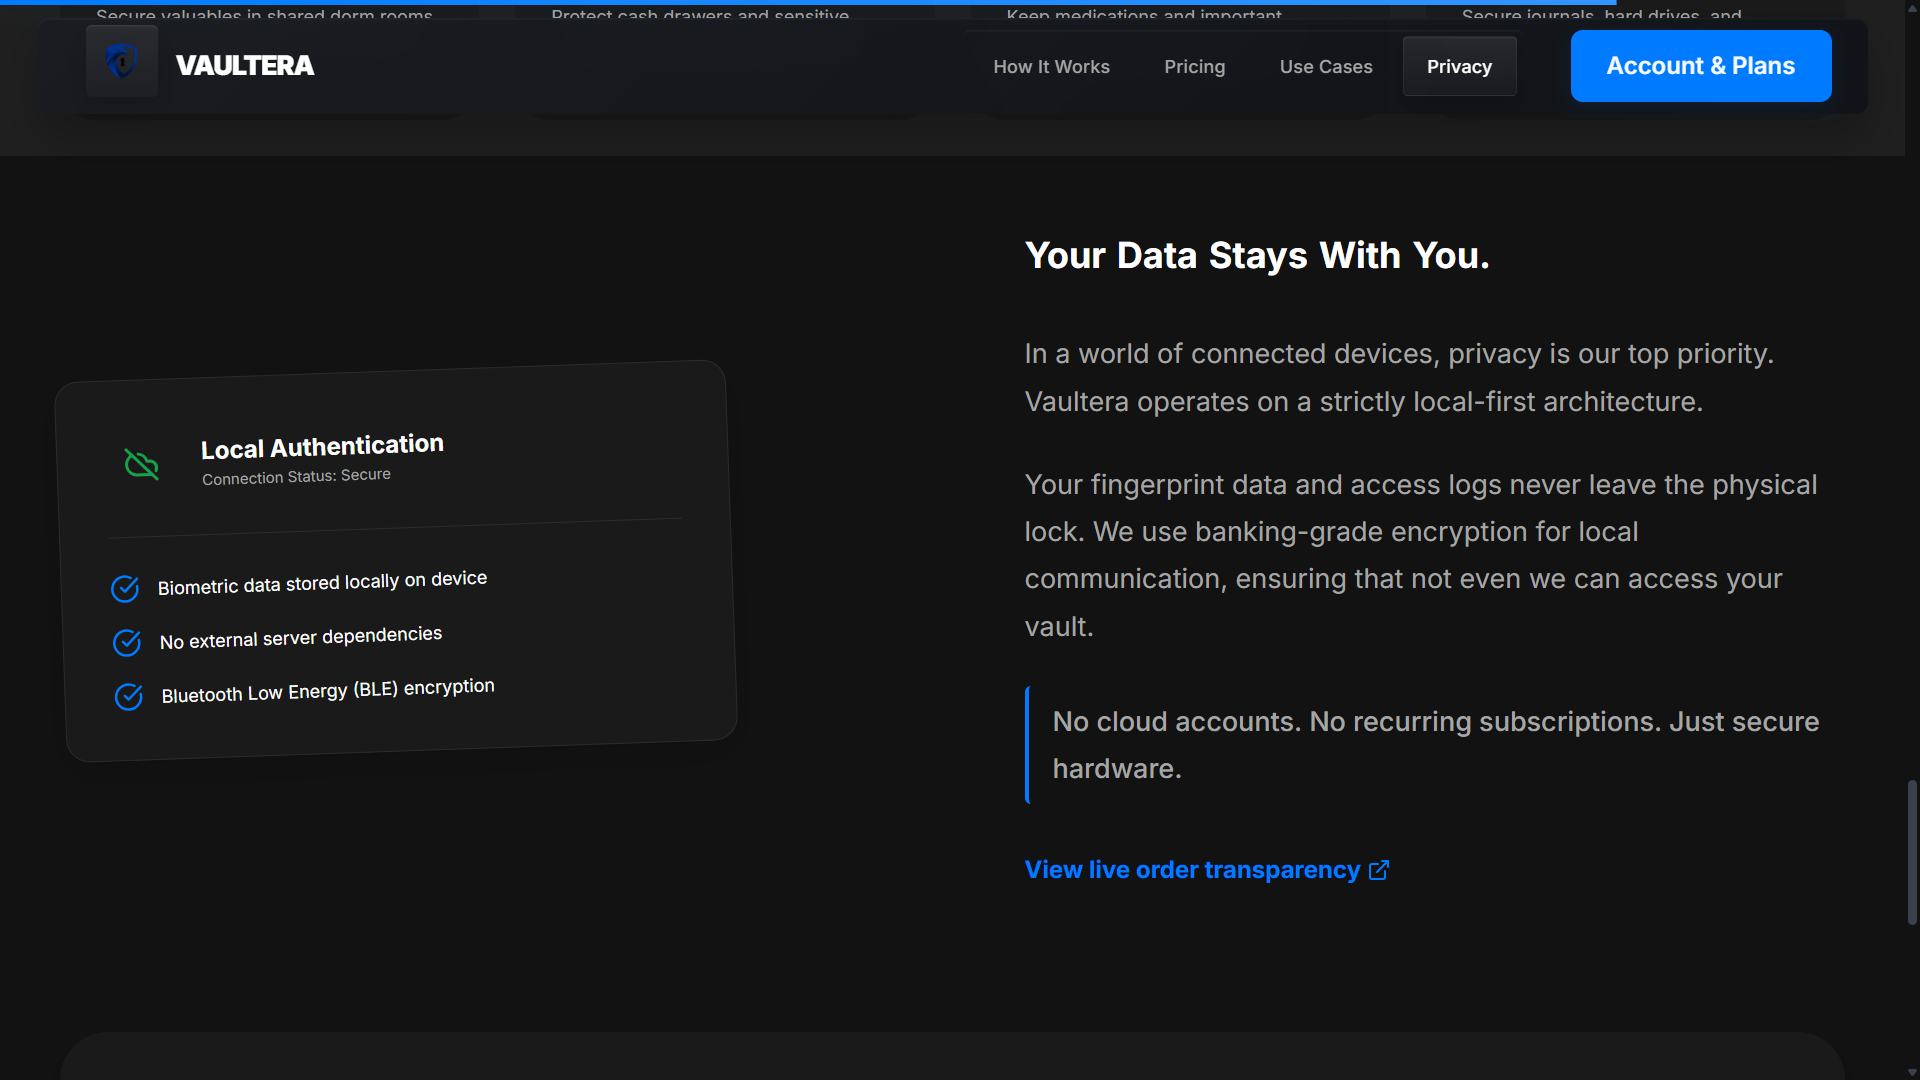Screen dimensions: 1920x1080
Task: Open the Use Cases nav item
Action: pos(1326,67)
